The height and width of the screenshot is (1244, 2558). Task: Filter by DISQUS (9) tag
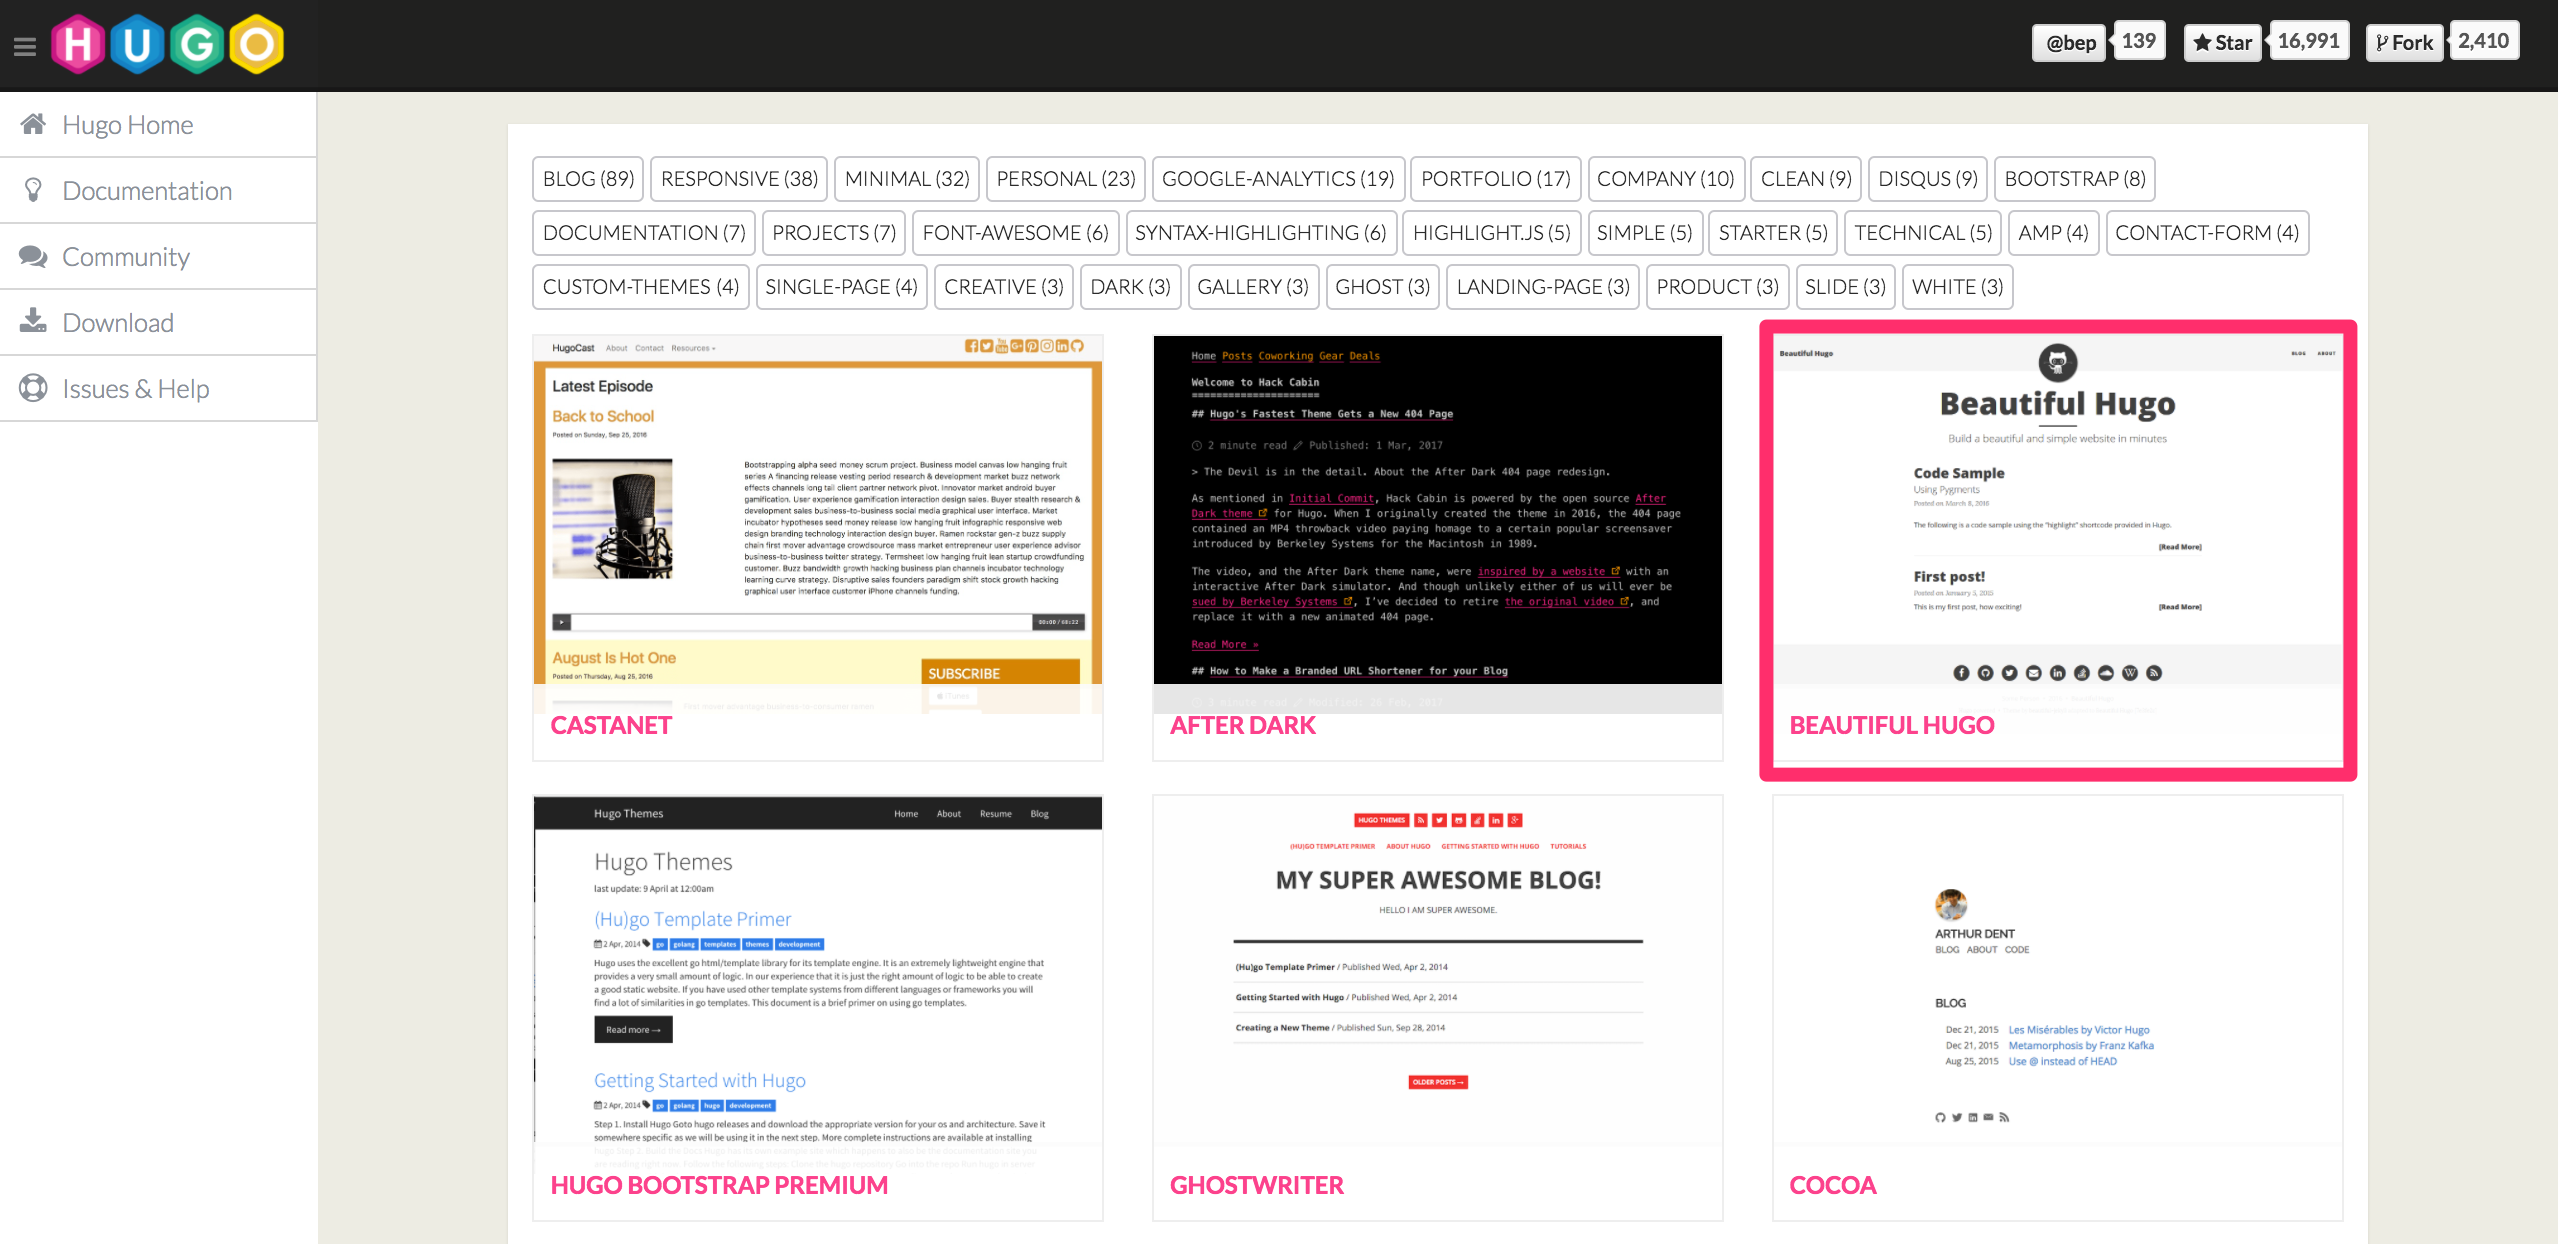coord(1928,179)
